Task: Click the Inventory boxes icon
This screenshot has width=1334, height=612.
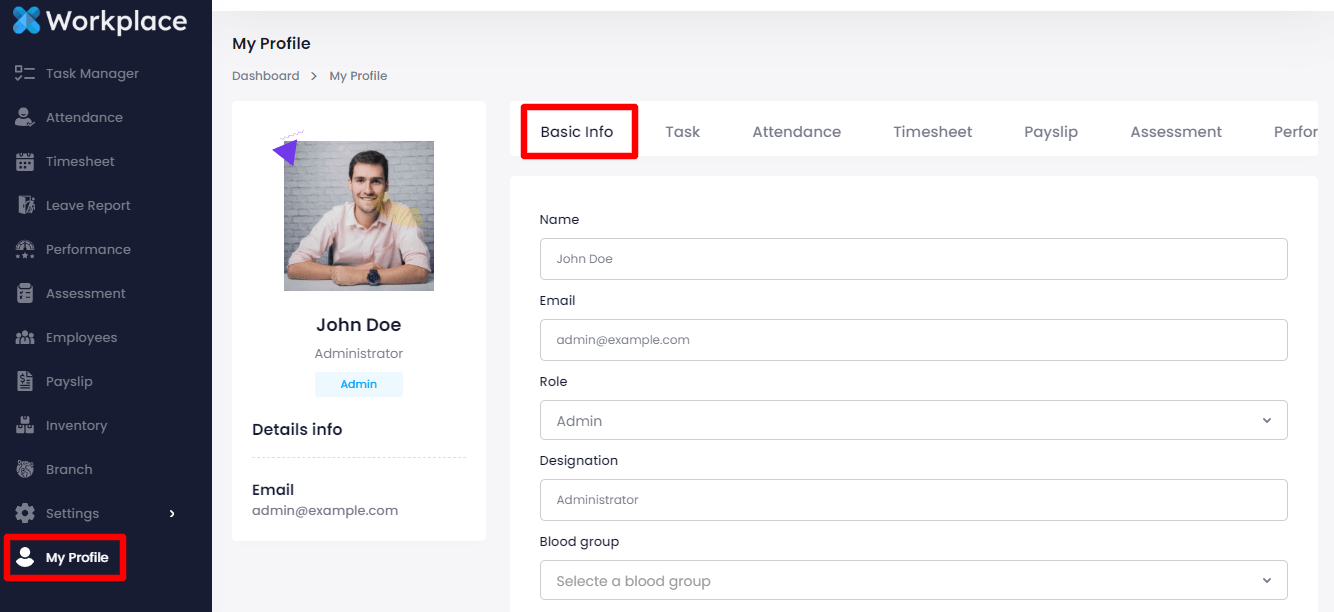Action: 25,425
